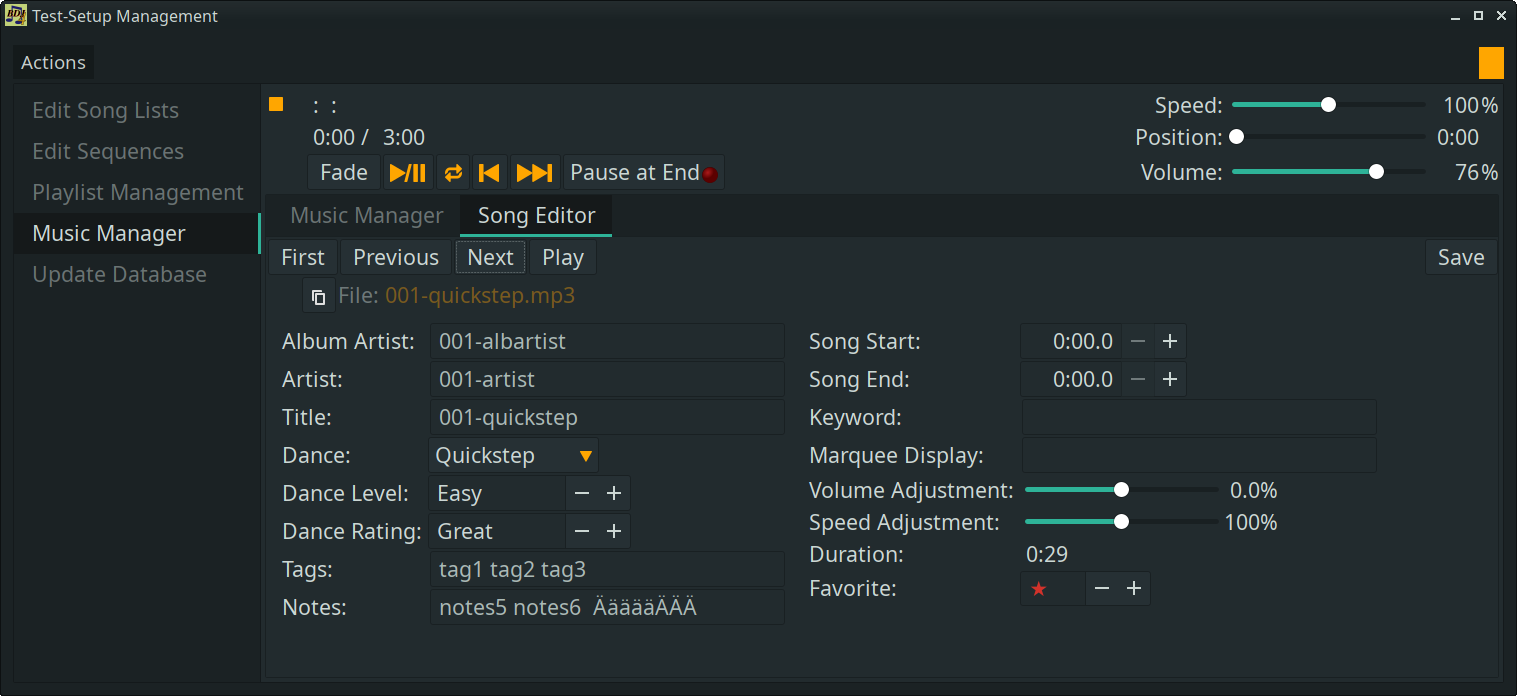1517x696 pixels.
Task: Increase the Dance Rating value
Action: point(614,532)
